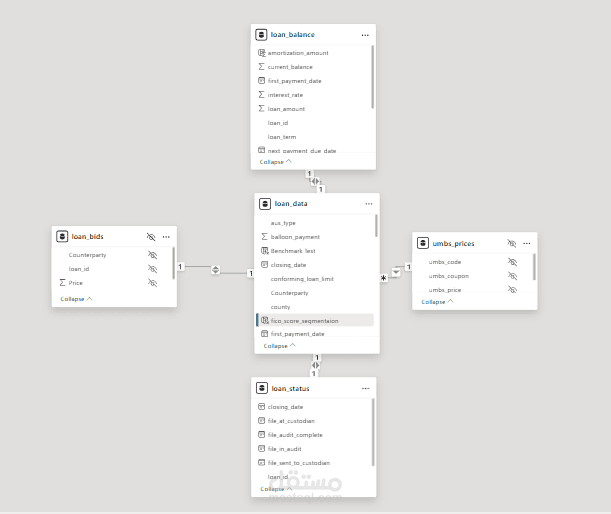Viewport: 611px width, 514px height.
Task: Toggle visibility of the umbs_prices table header
Action: (x=511, y=243)
